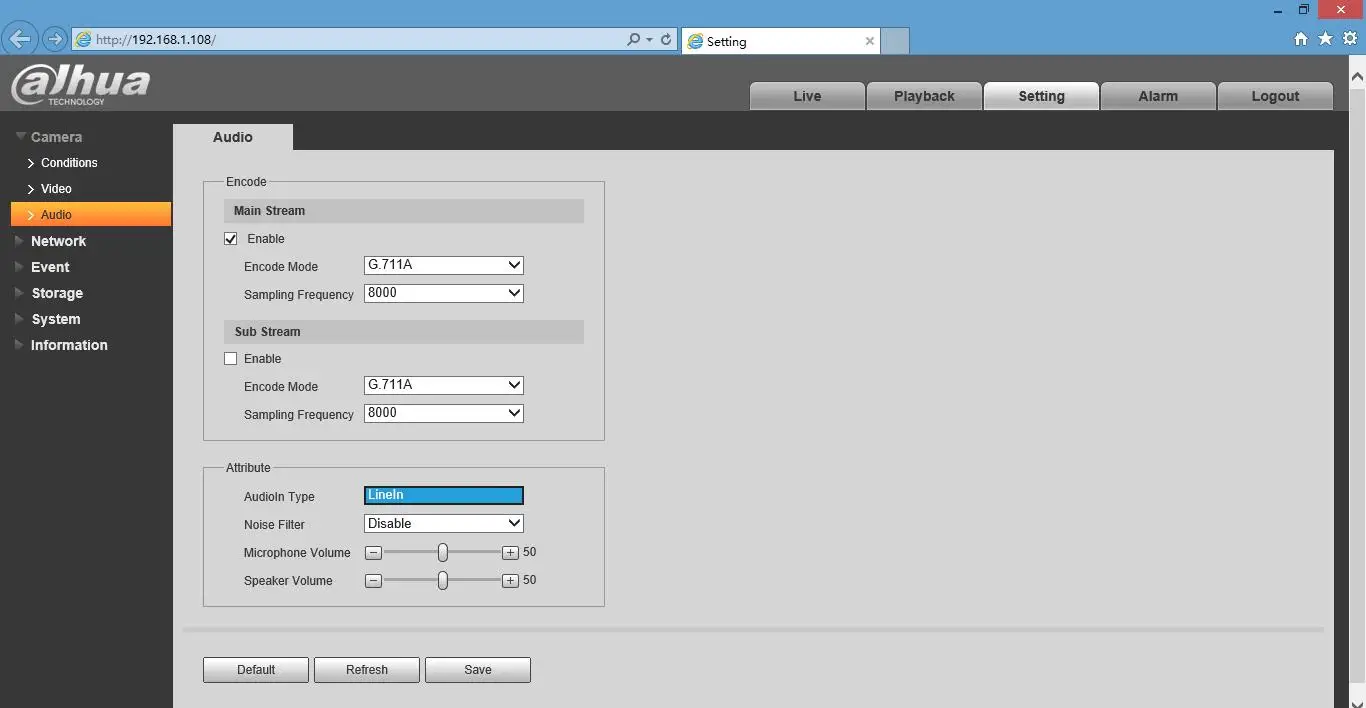Screen dimensions: 1366x708
Task: Open the browser home page icon
Action: point(1301,39)
